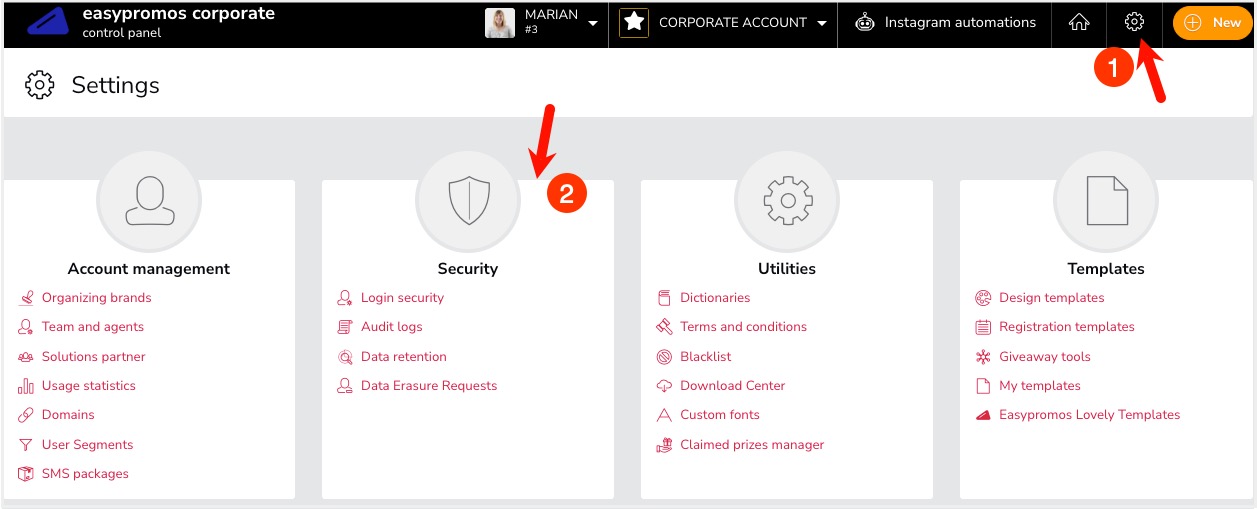The height and width of the screenshot is (509, 1257).
Task: Click the bar chart icon beside Usage statistics
Action: point(26,386)
